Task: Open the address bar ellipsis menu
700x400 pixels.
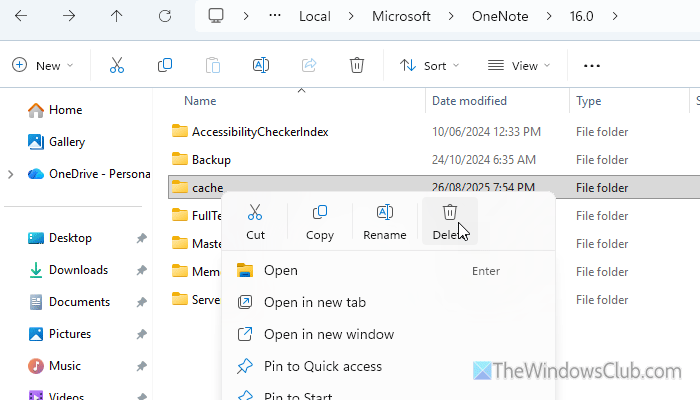Action: [275, 16]
